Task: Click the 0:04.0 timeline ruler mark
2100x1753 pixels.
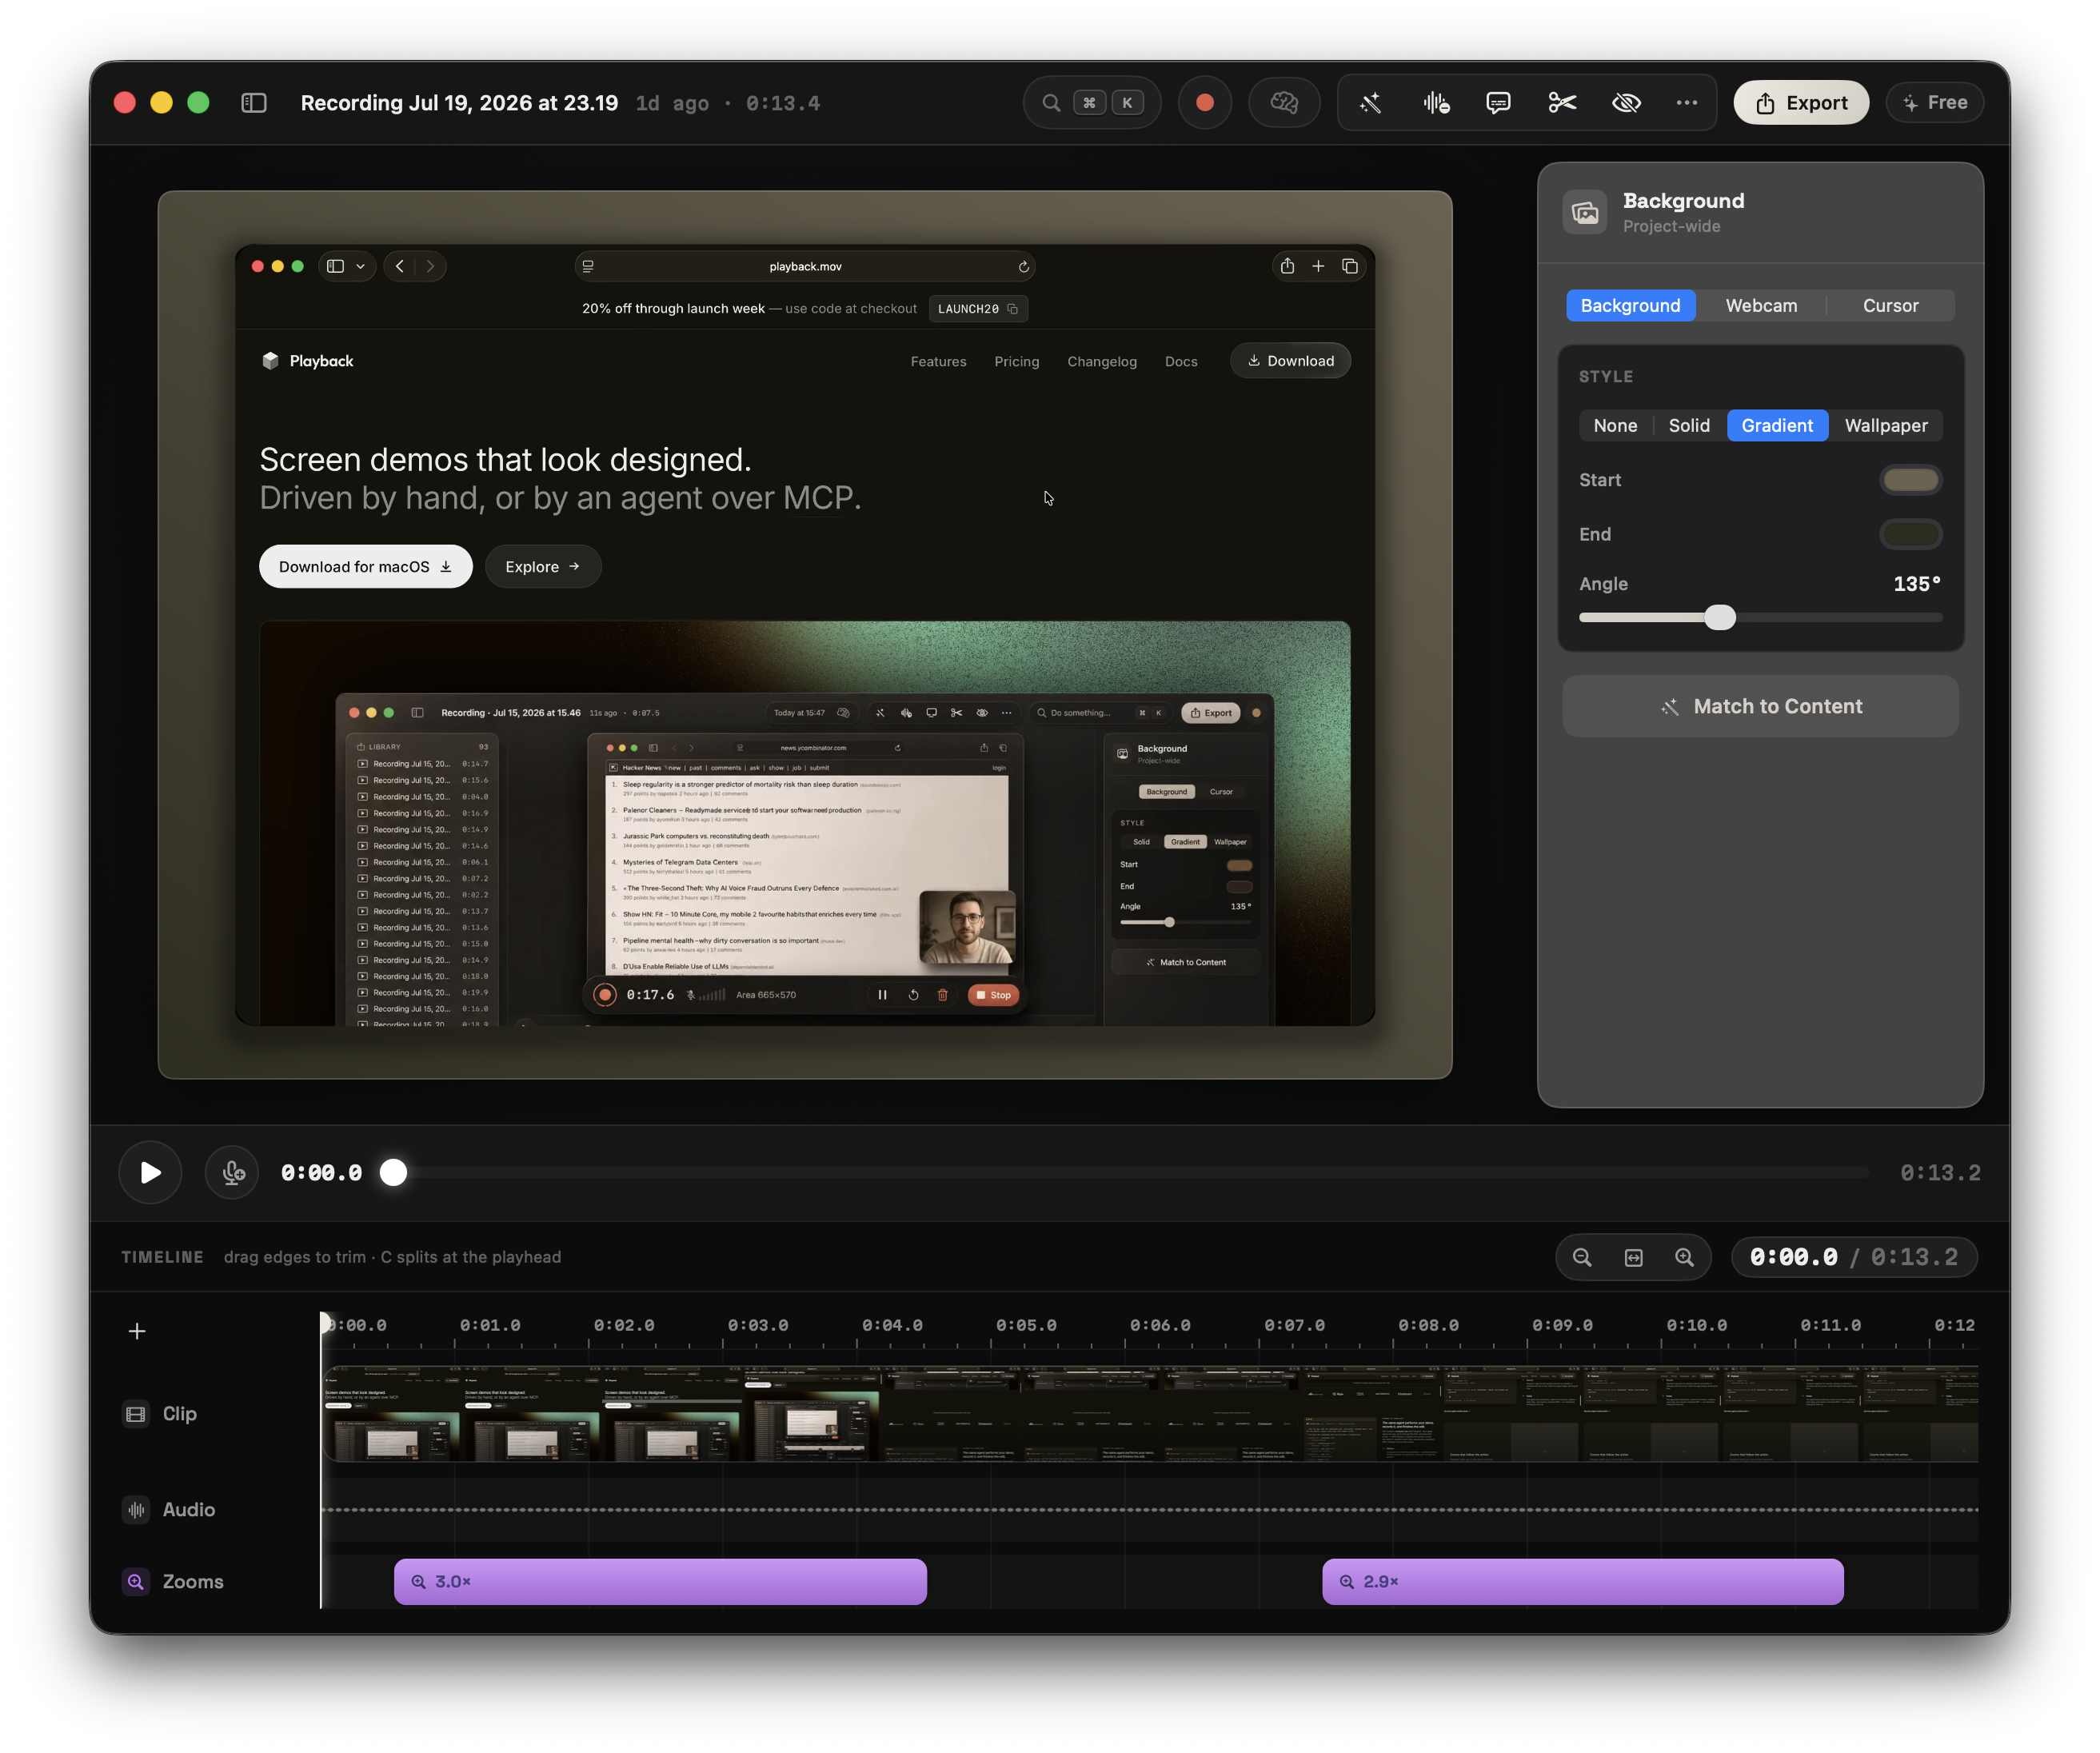Action: [x=892, y=1325]
